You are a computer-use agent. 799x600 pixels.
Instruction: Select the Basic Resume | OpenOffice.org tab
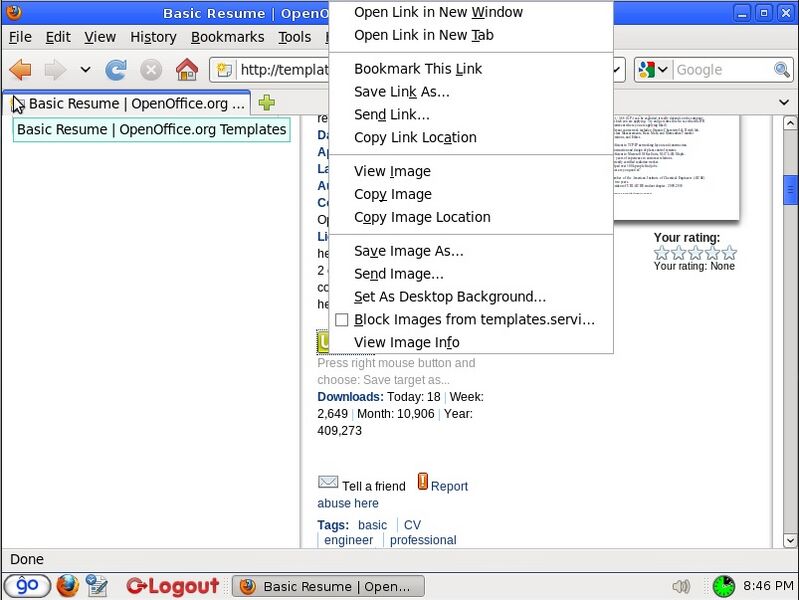[127, 103]
